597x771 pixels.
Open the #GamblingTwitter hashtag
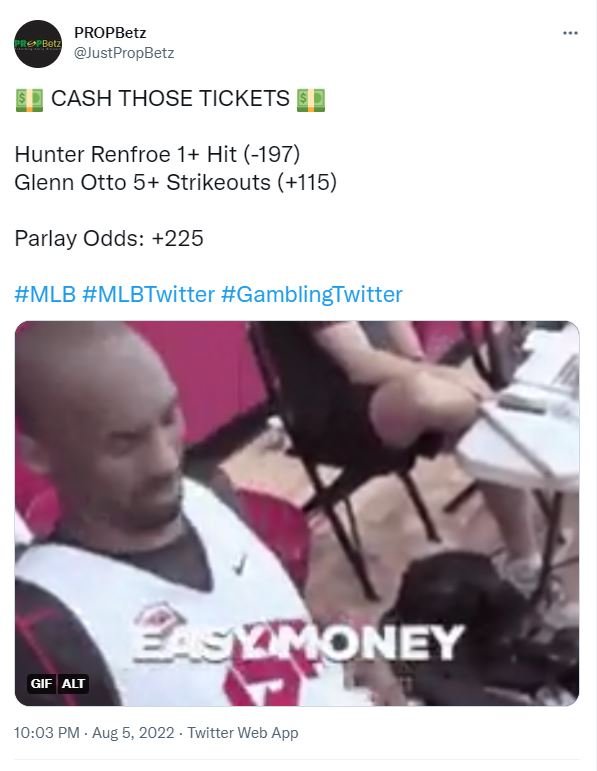(x=312, y=295)
